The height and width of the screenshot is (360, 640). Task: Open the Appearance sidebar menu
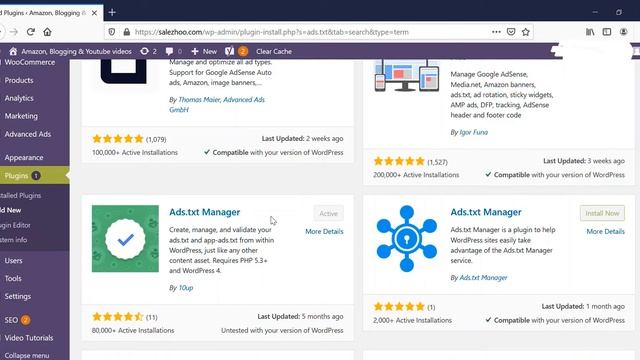[24, 158]
